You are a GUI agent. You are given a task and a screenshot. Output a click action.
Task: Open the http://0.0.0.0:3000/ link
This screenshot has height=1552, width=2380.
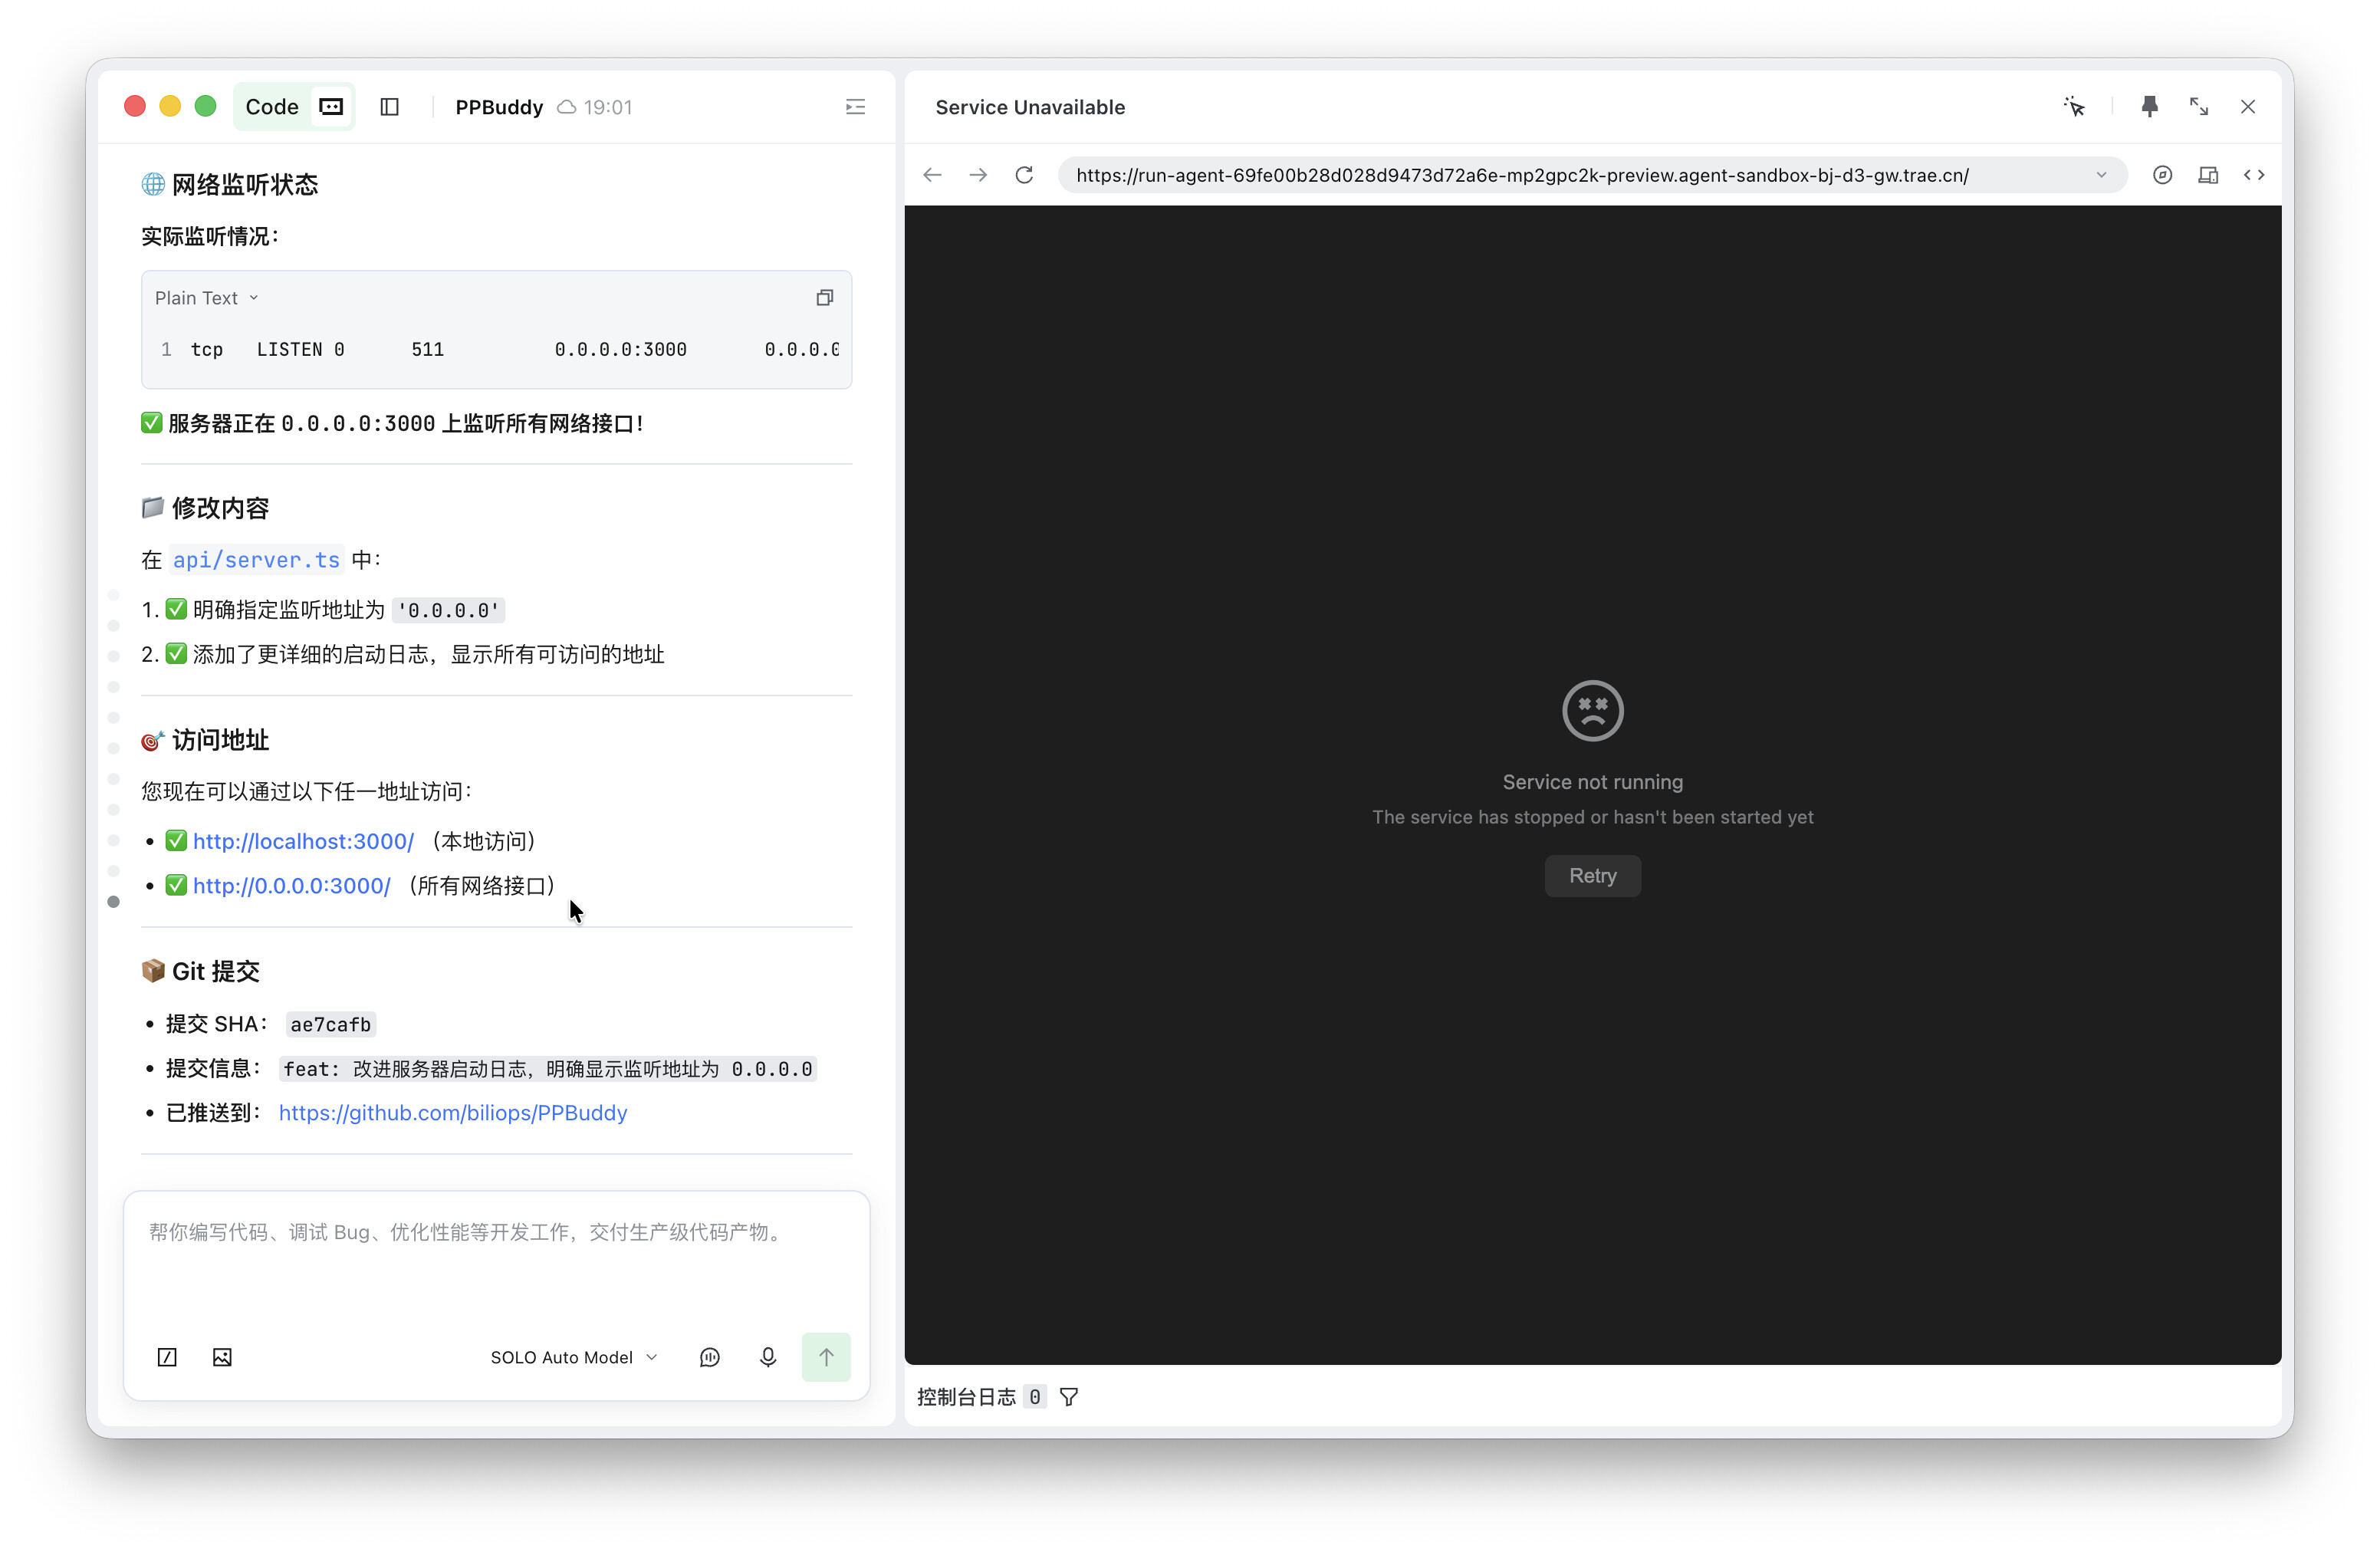[x=291, y=886]
